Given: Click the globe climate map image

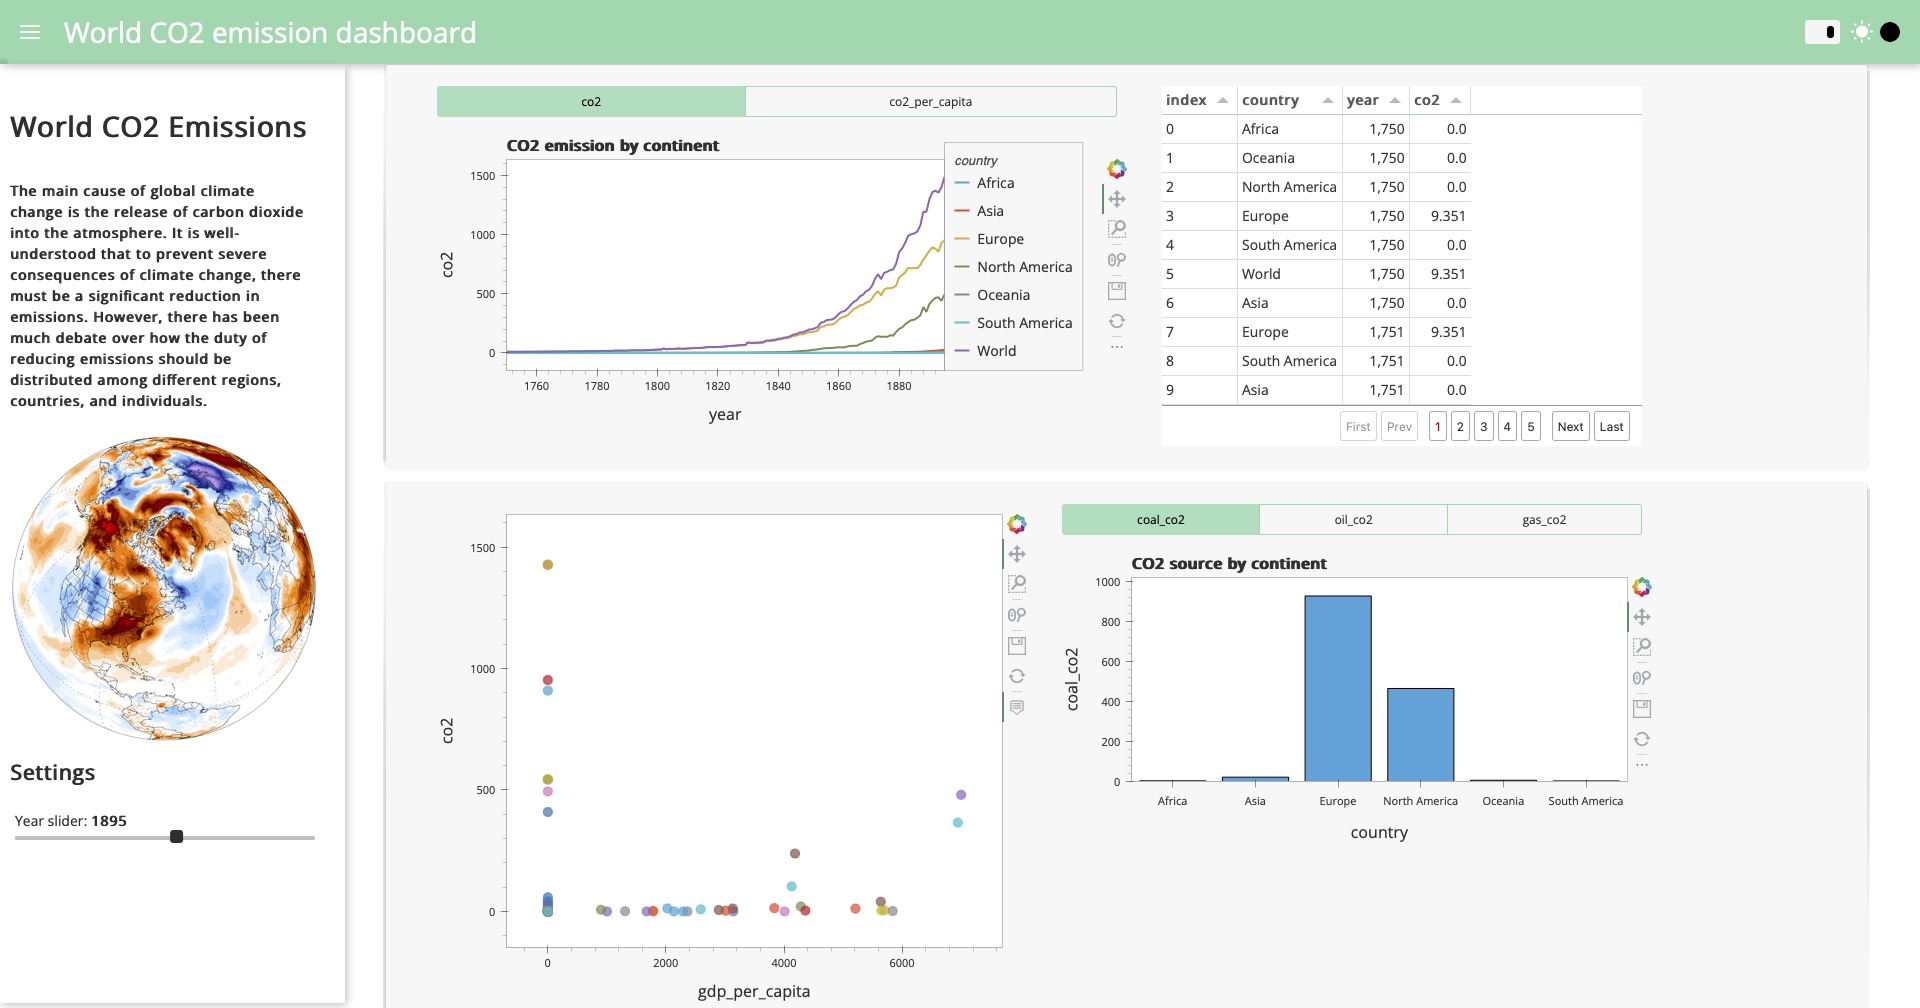Looking at the screenshot, I should tap(164, 588).
